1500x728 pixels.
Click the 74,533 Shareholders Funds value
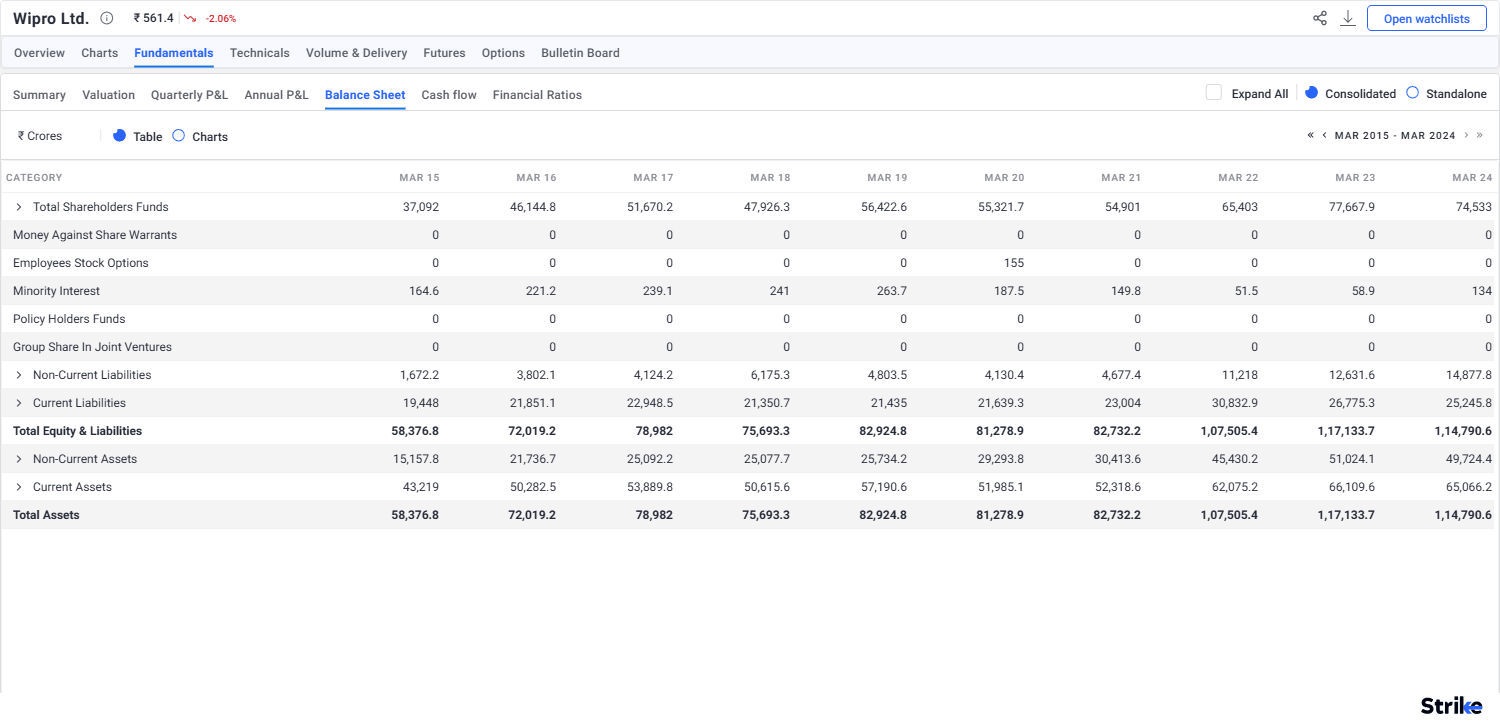pyautogui.click(x=1472, y=207)
